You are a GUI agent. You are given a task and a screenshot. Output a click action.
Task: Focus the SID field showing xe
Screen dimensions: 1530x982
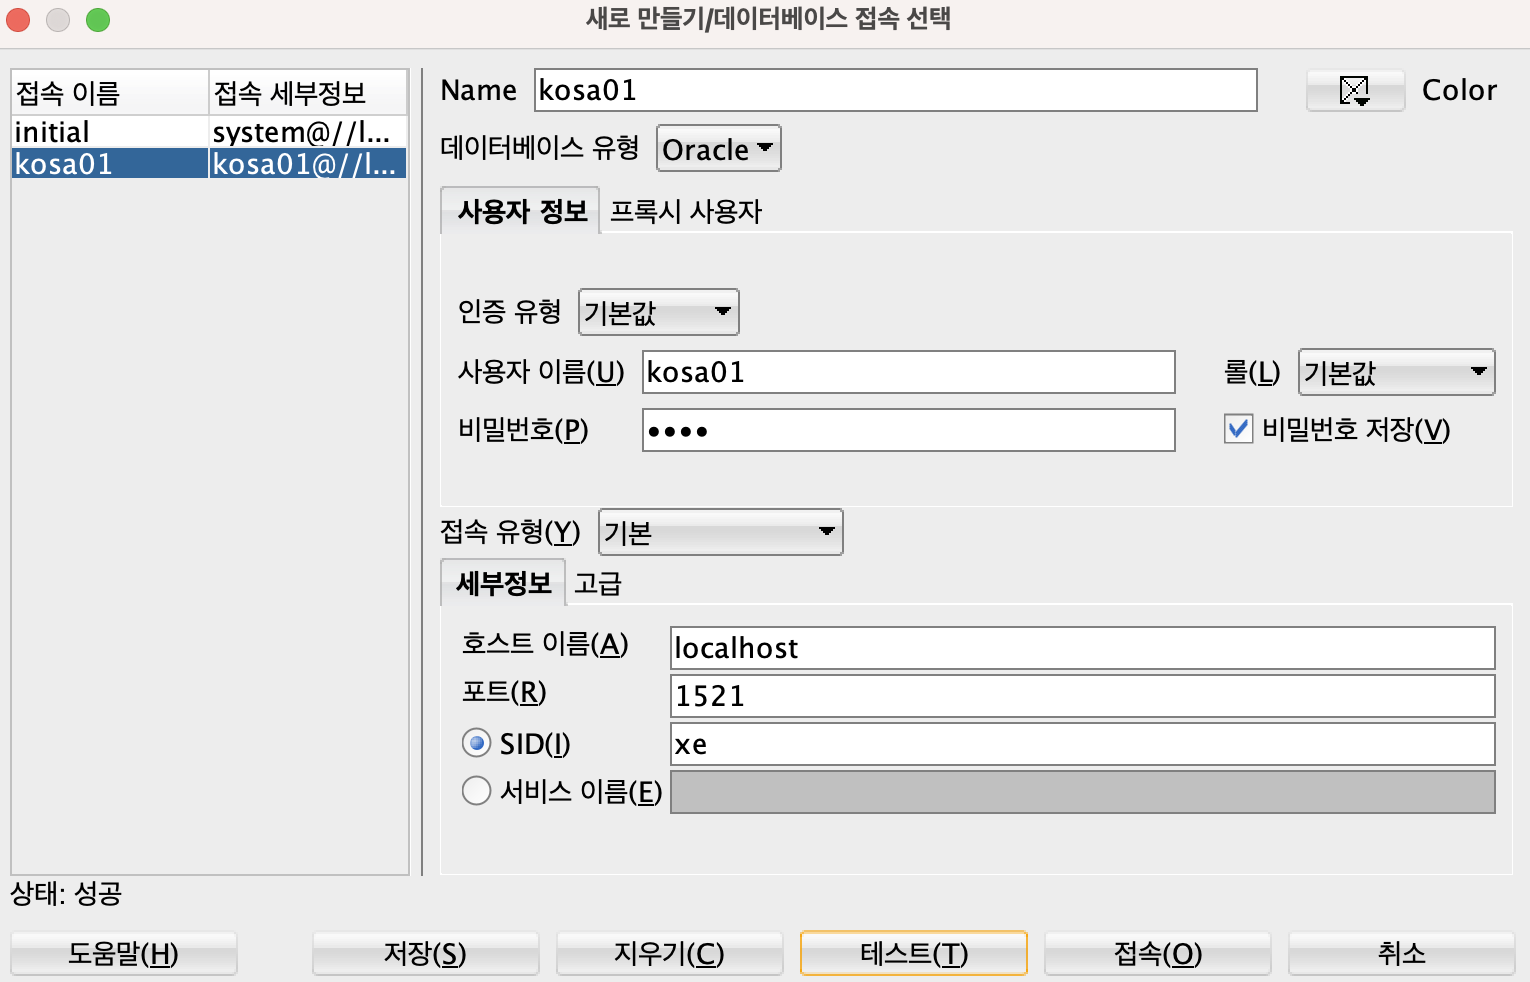click(x=1083, y=744)
